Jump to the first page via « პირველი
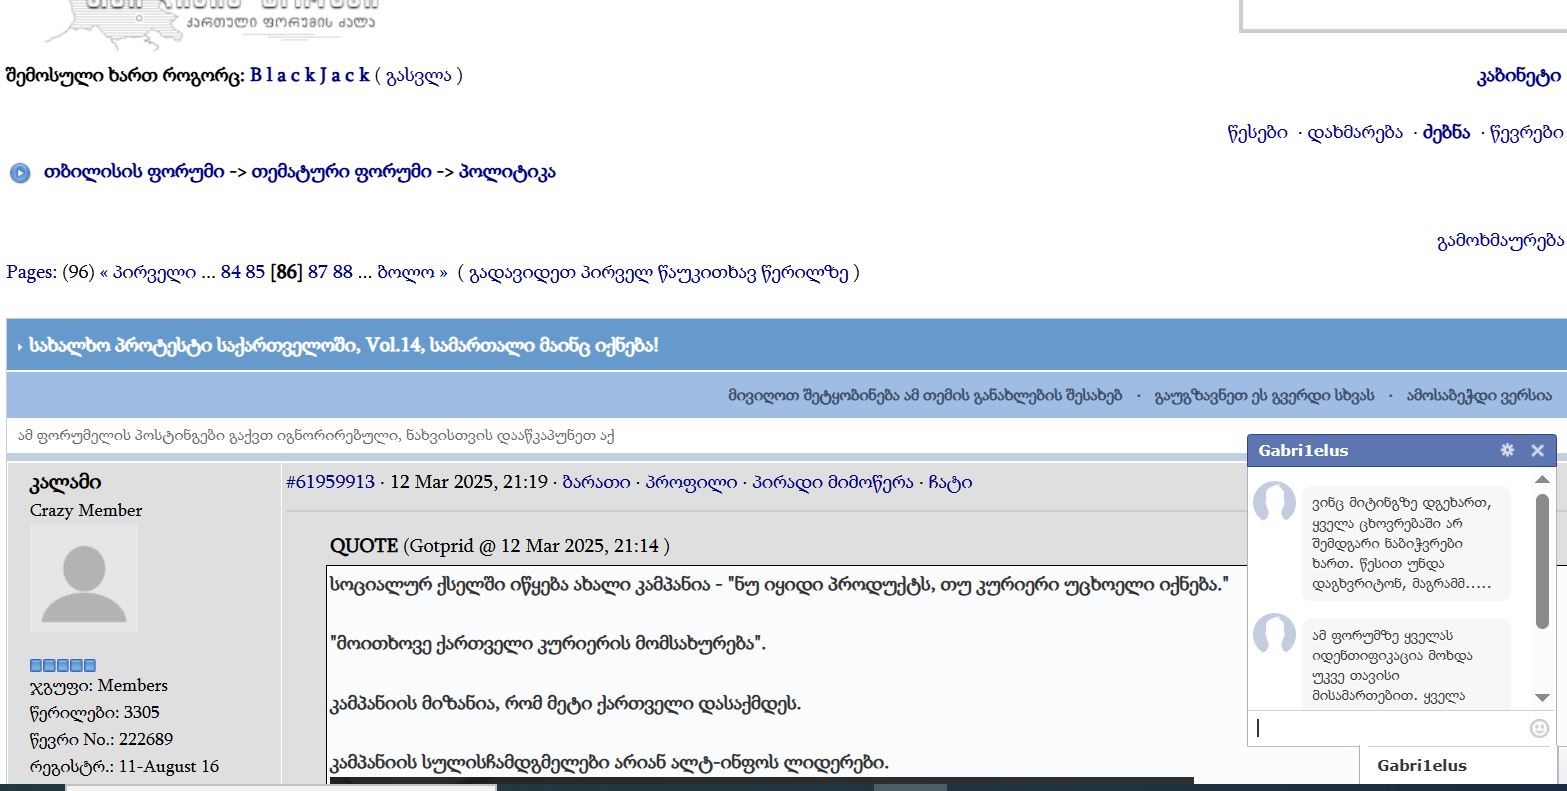Screen dimensions: 1567x791 [148, 272]
